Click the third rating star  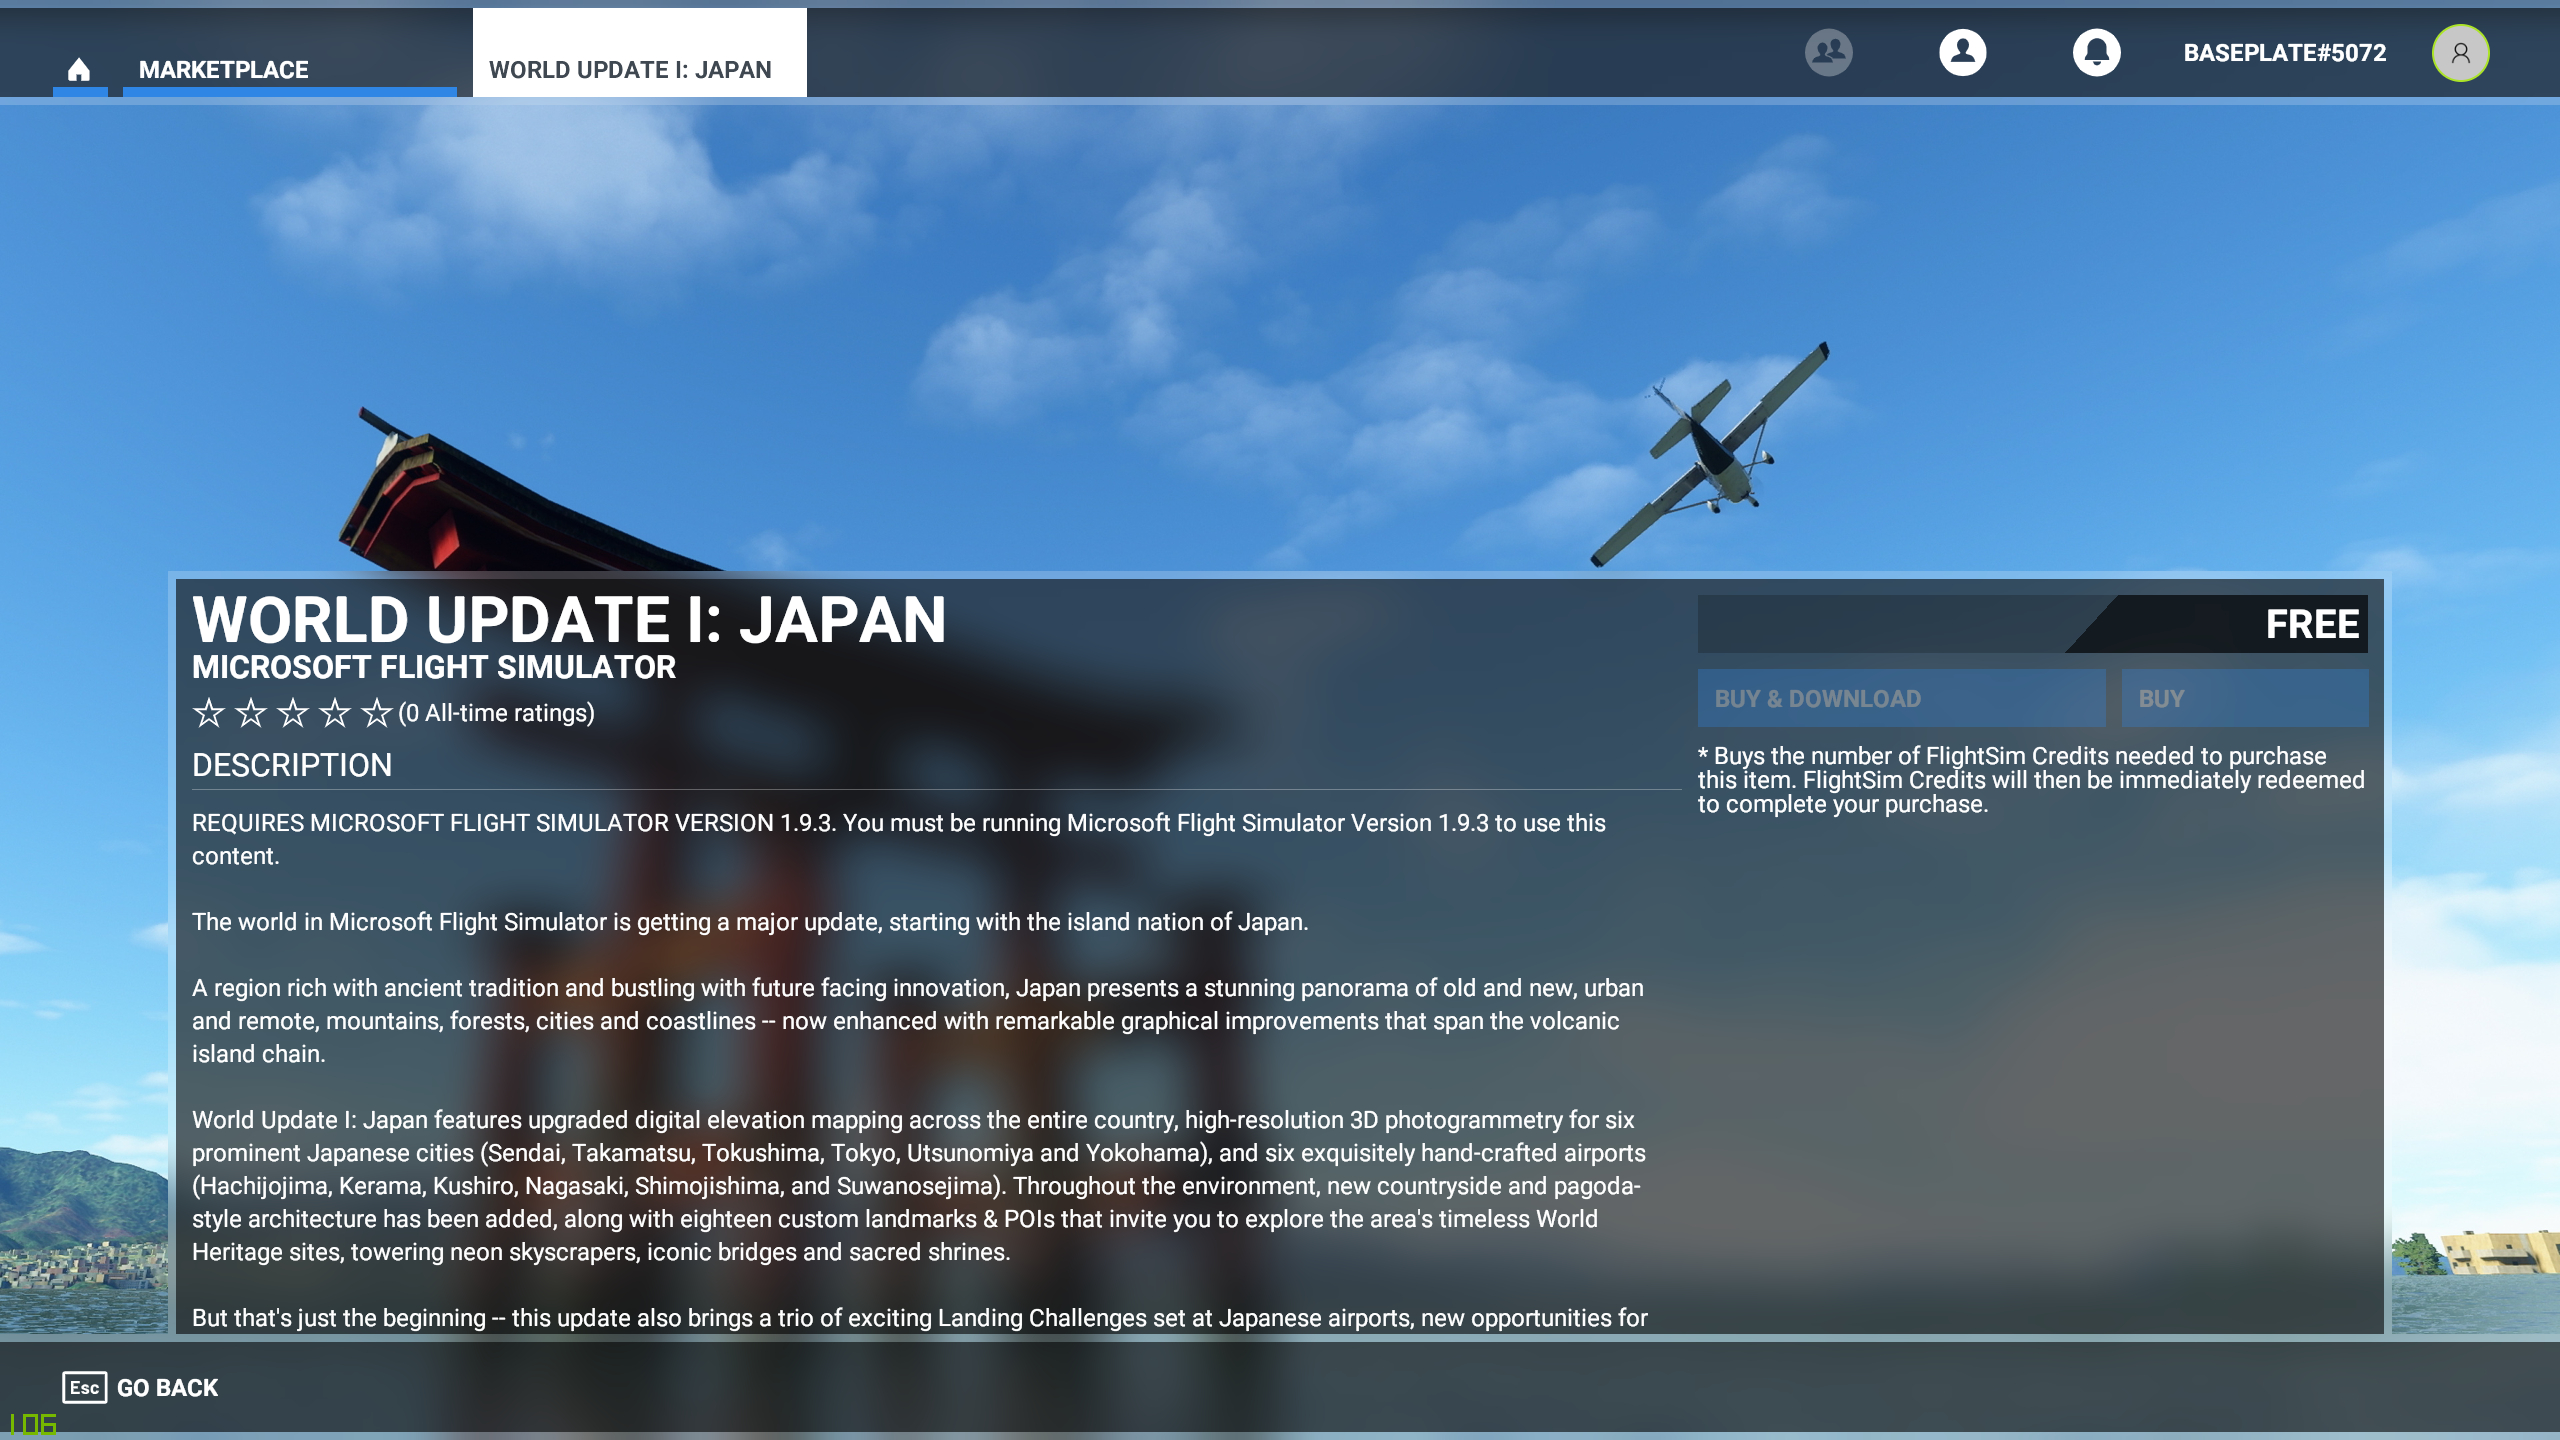click(293, 713)
